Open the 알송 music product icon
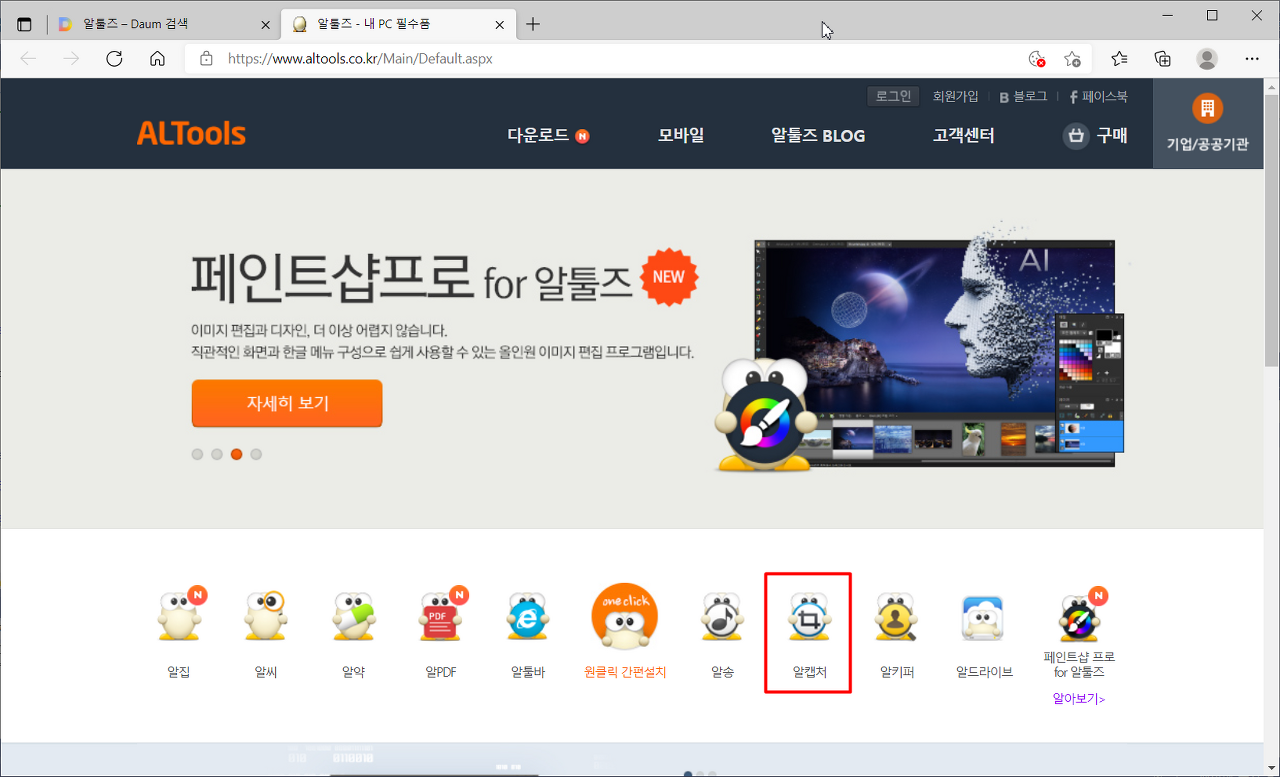This screenshot has height=777, width=1280. (722, 618)
